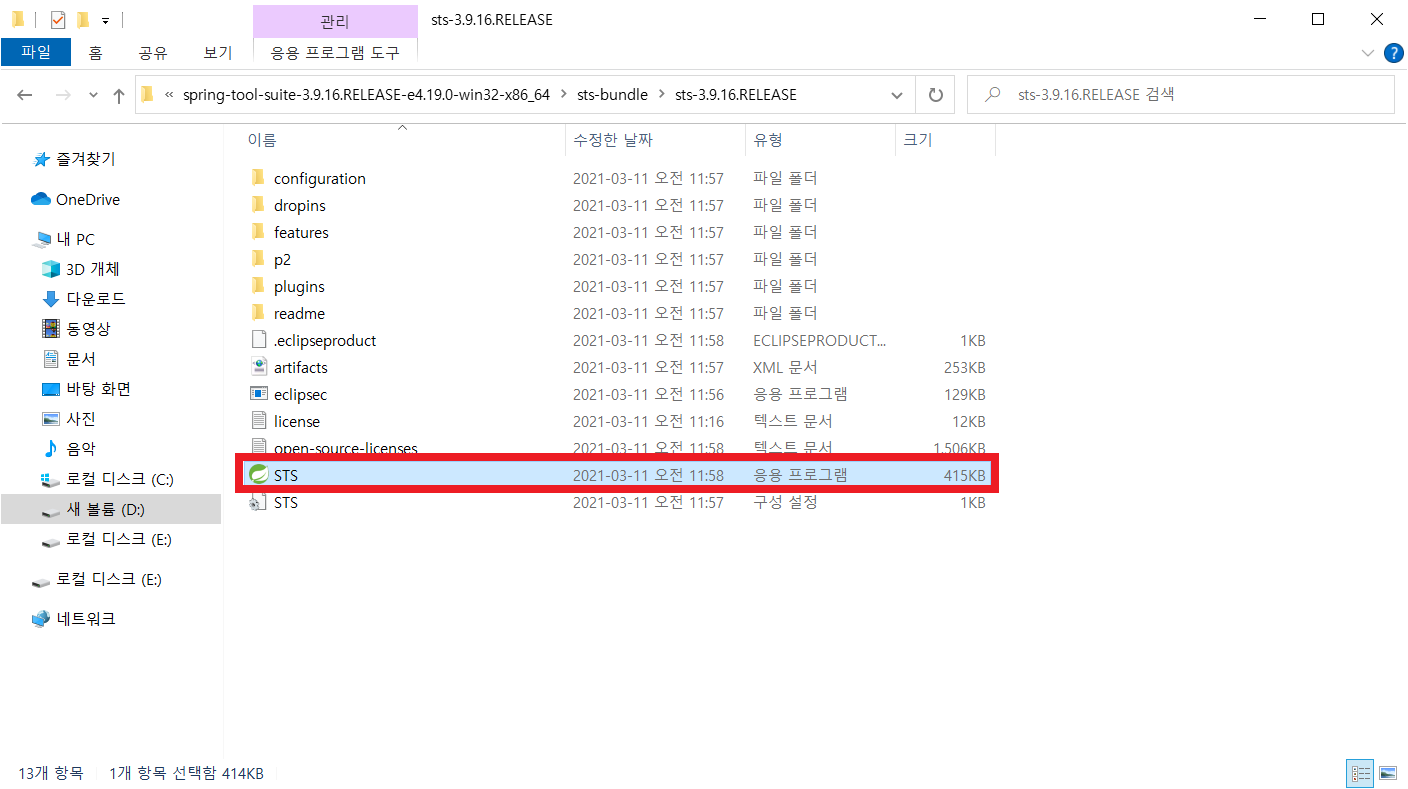Viewport: 1408px width, 789px height.
Task: Switch to large icons view layout
Action: coord(1387,773)
